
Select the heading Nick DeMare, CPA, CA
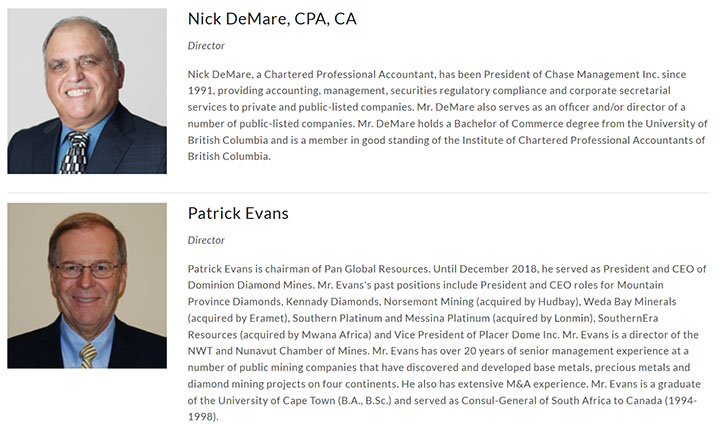click(x=272, y=19)
